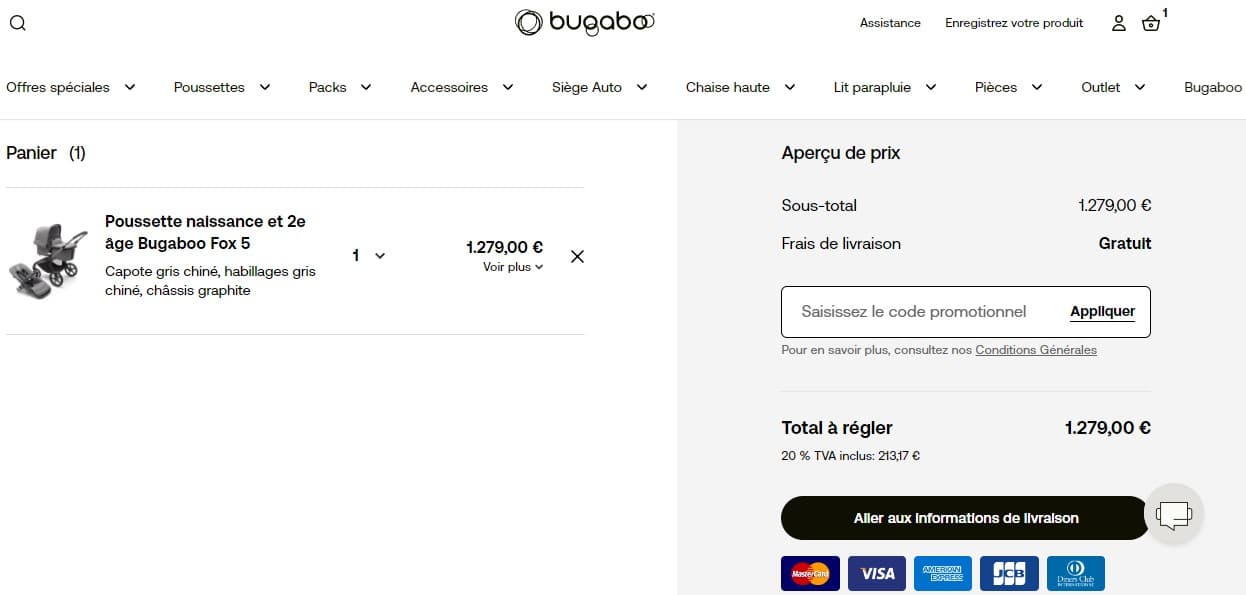
Task: Expand the Voir plus price details
Action: point(512,266)
